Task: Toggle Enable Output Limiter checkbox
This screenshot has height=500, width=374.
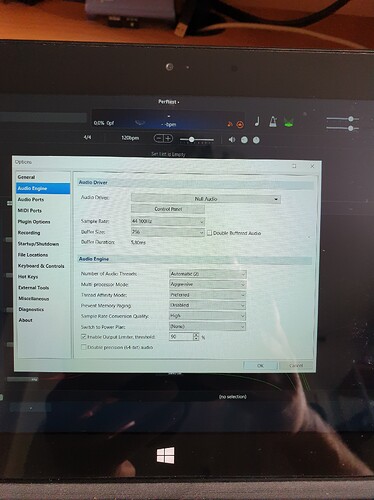Action: (84, 337)
